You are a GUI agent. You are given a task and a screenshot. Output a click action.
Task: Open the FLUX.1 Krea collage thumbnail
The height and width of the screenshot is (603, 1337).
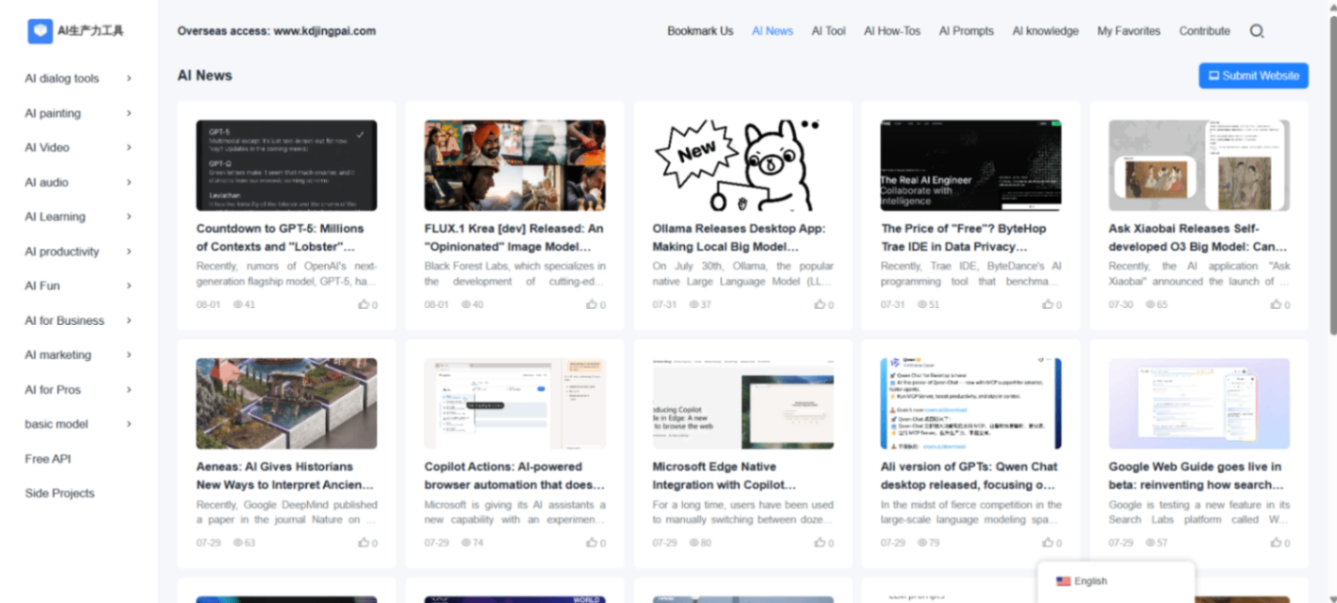[x=514, y=165]
